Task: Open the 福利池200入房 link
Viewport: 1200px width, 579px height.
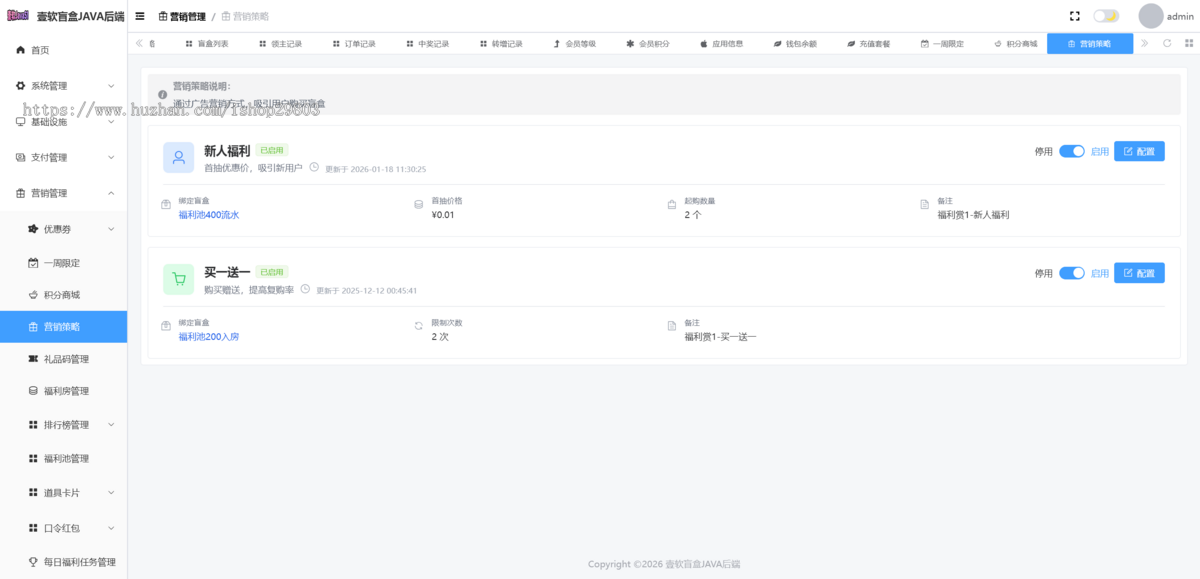Action: point(209,337)
